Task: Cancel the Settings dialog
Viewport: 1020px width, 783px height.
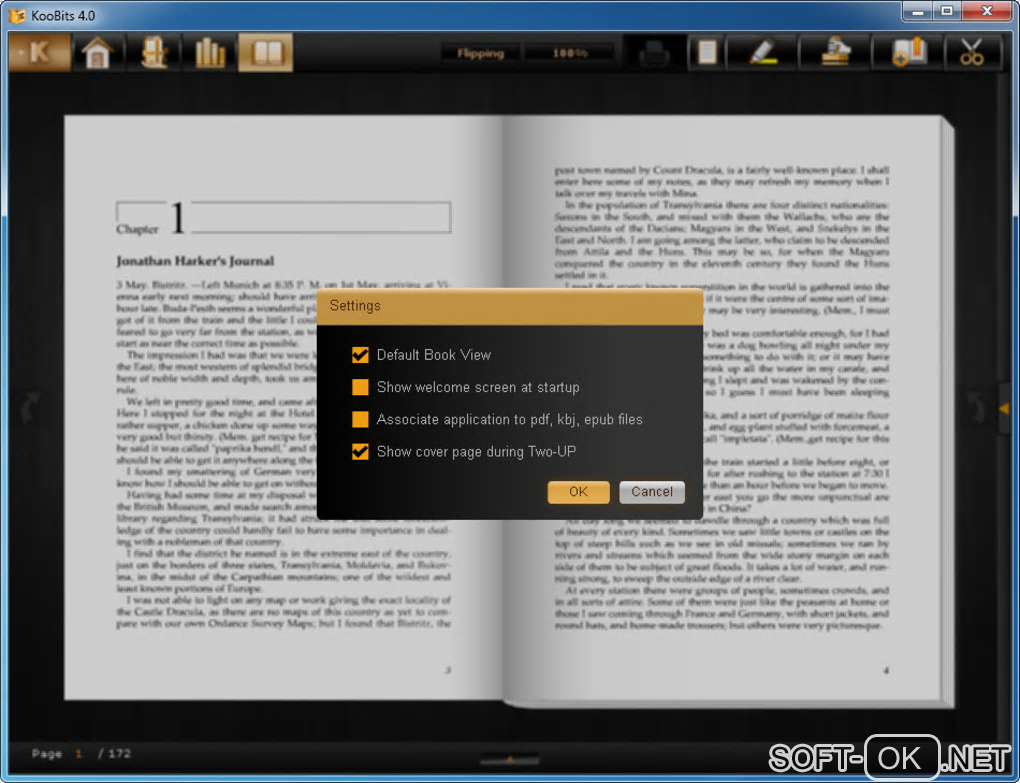Action: click(652, 492)
